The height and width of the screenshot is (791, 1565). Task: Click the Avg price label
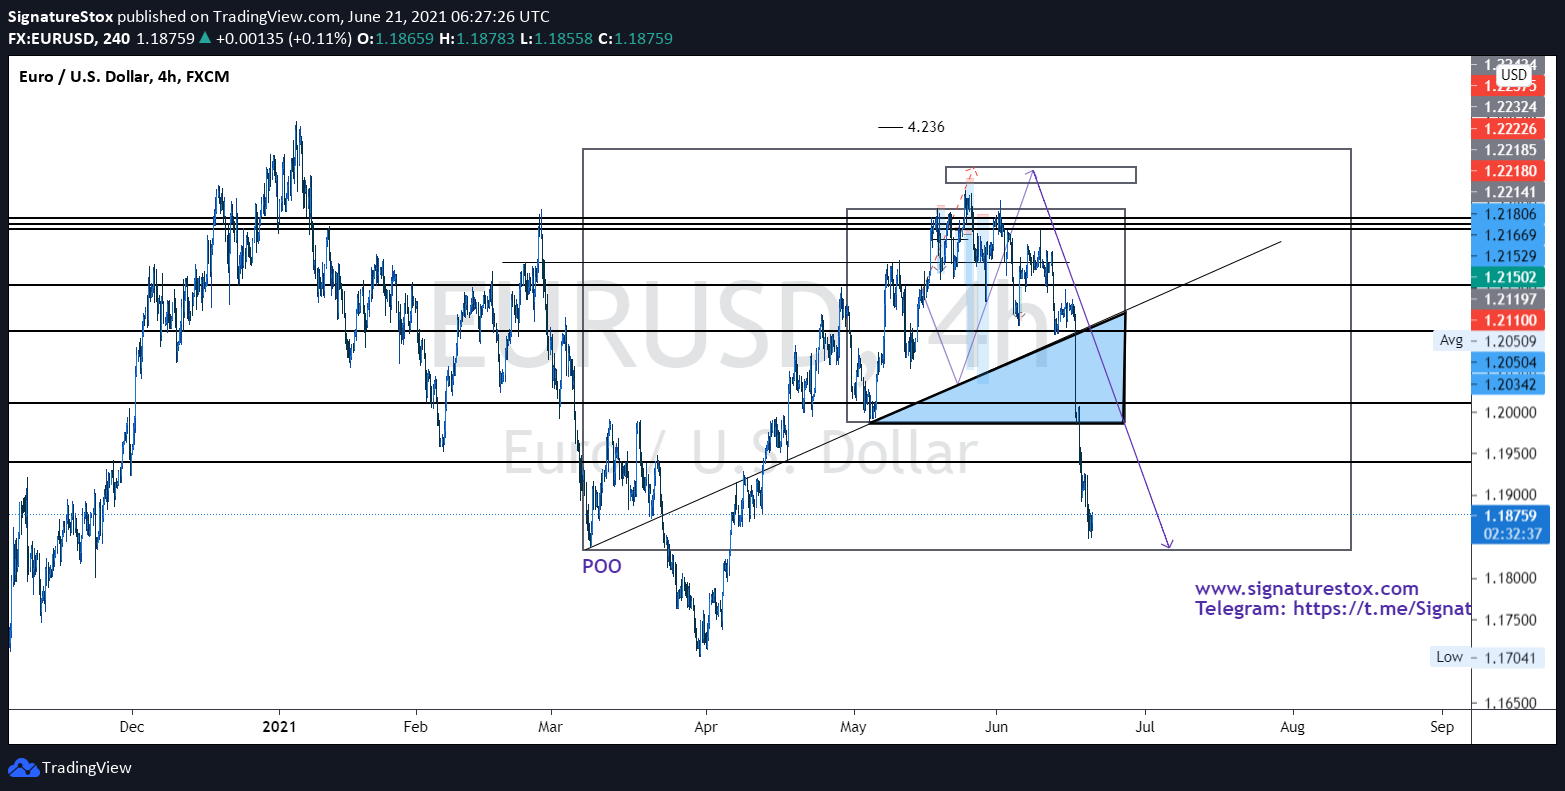coord(1451,340)
